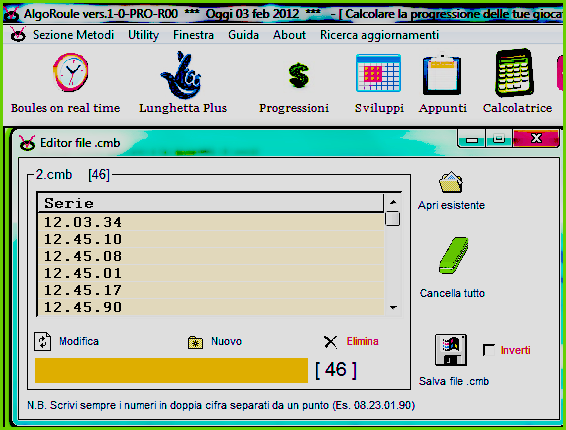This screenshot has height=430, width=566.
Task: Click Apri esistente text link
Action: 451,205
